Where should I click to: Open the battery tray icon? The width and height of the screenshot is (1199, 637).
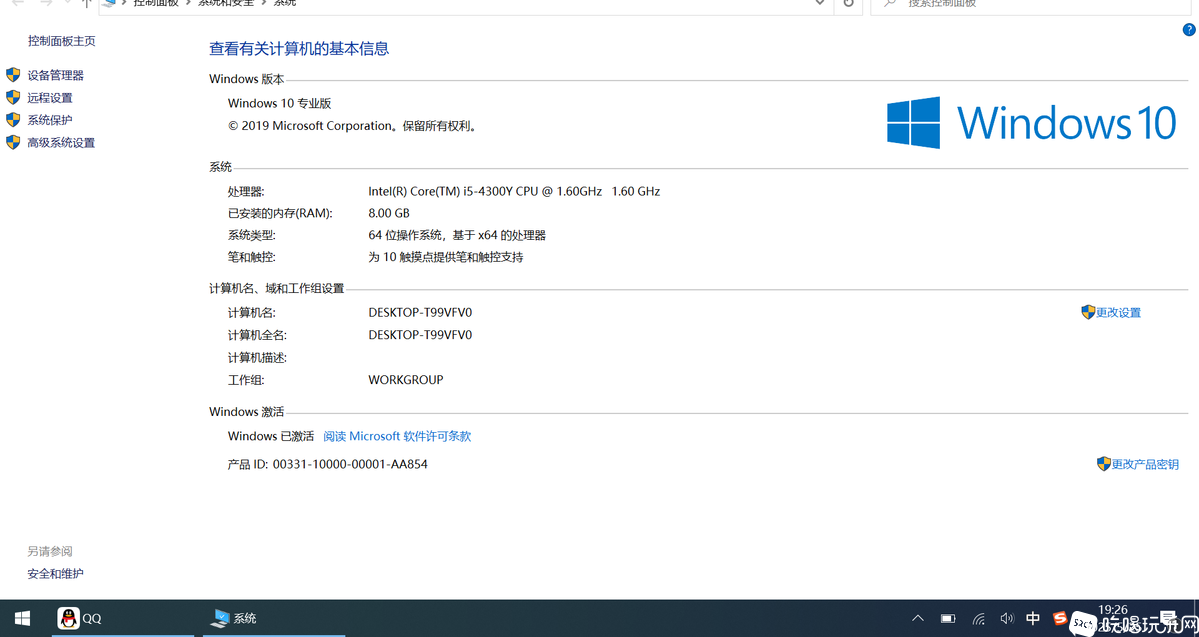(x=948, y=618)
